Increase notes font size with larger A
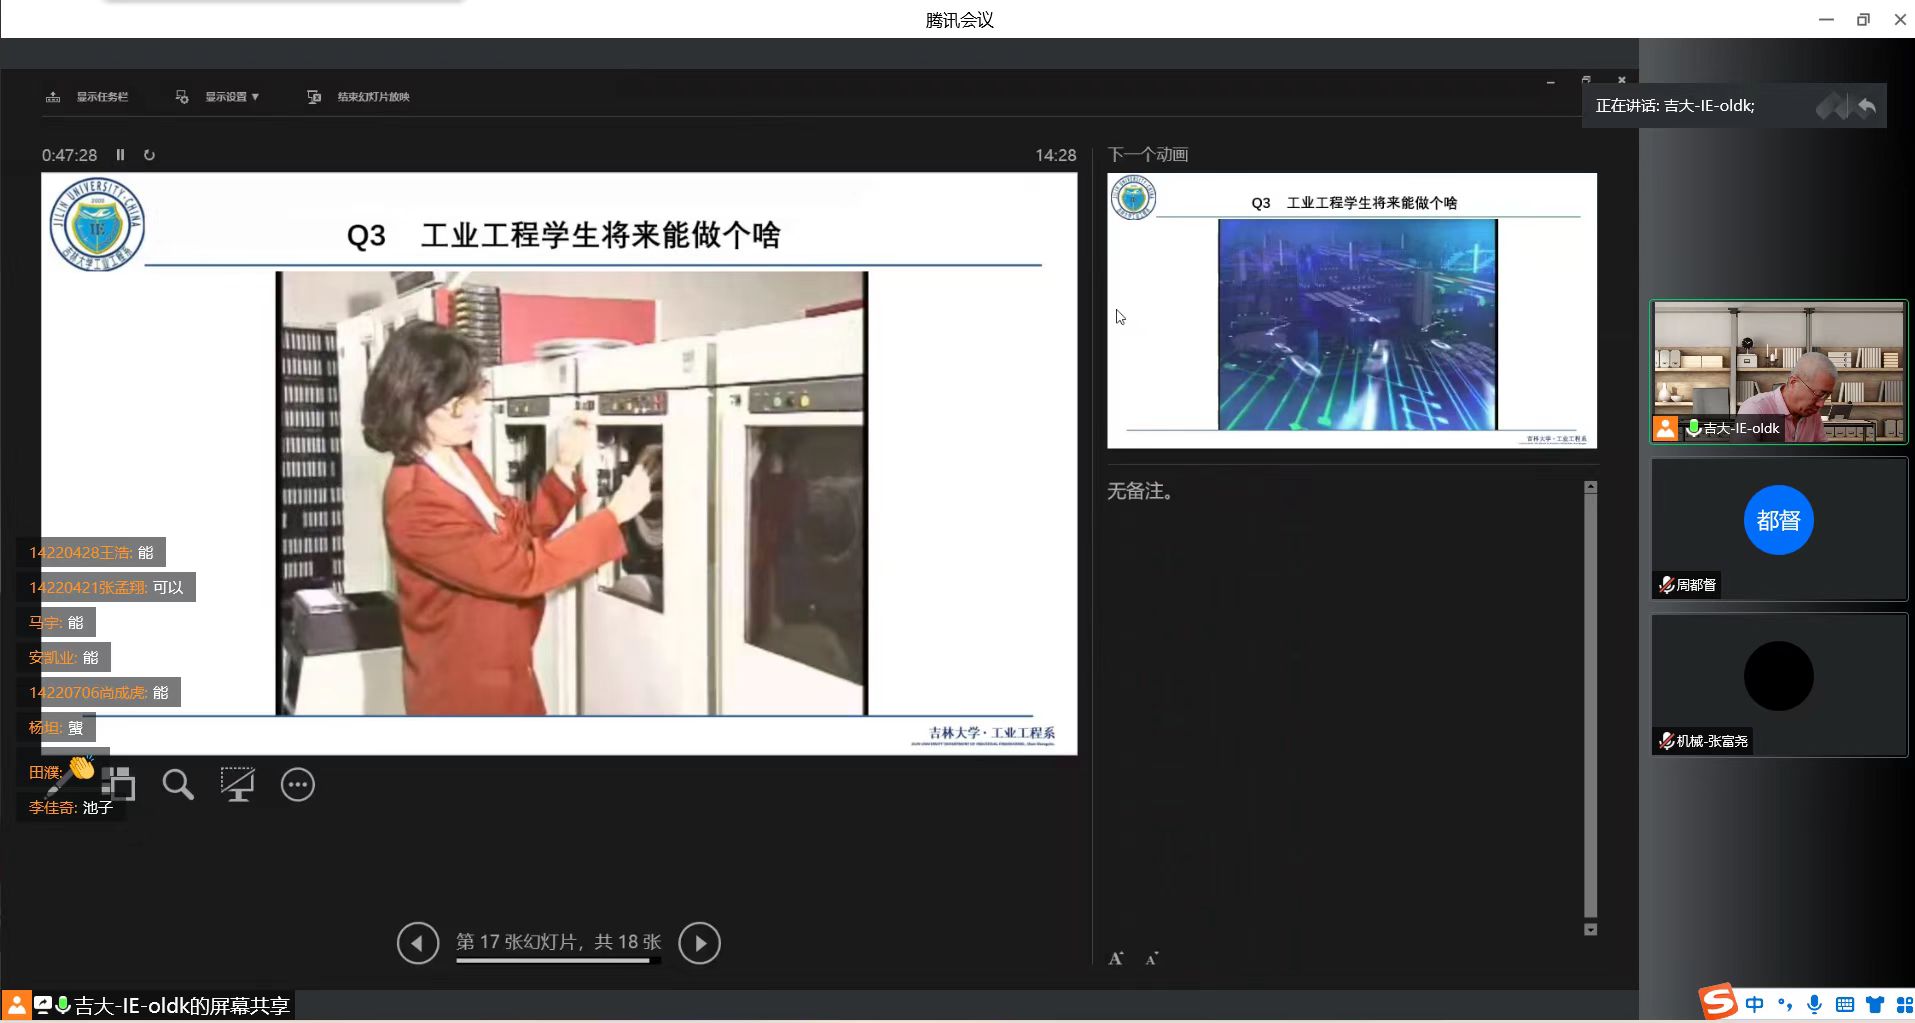Viewport: 1915px width, 1023px height. pyautogui.click(x=1116, y=958)
